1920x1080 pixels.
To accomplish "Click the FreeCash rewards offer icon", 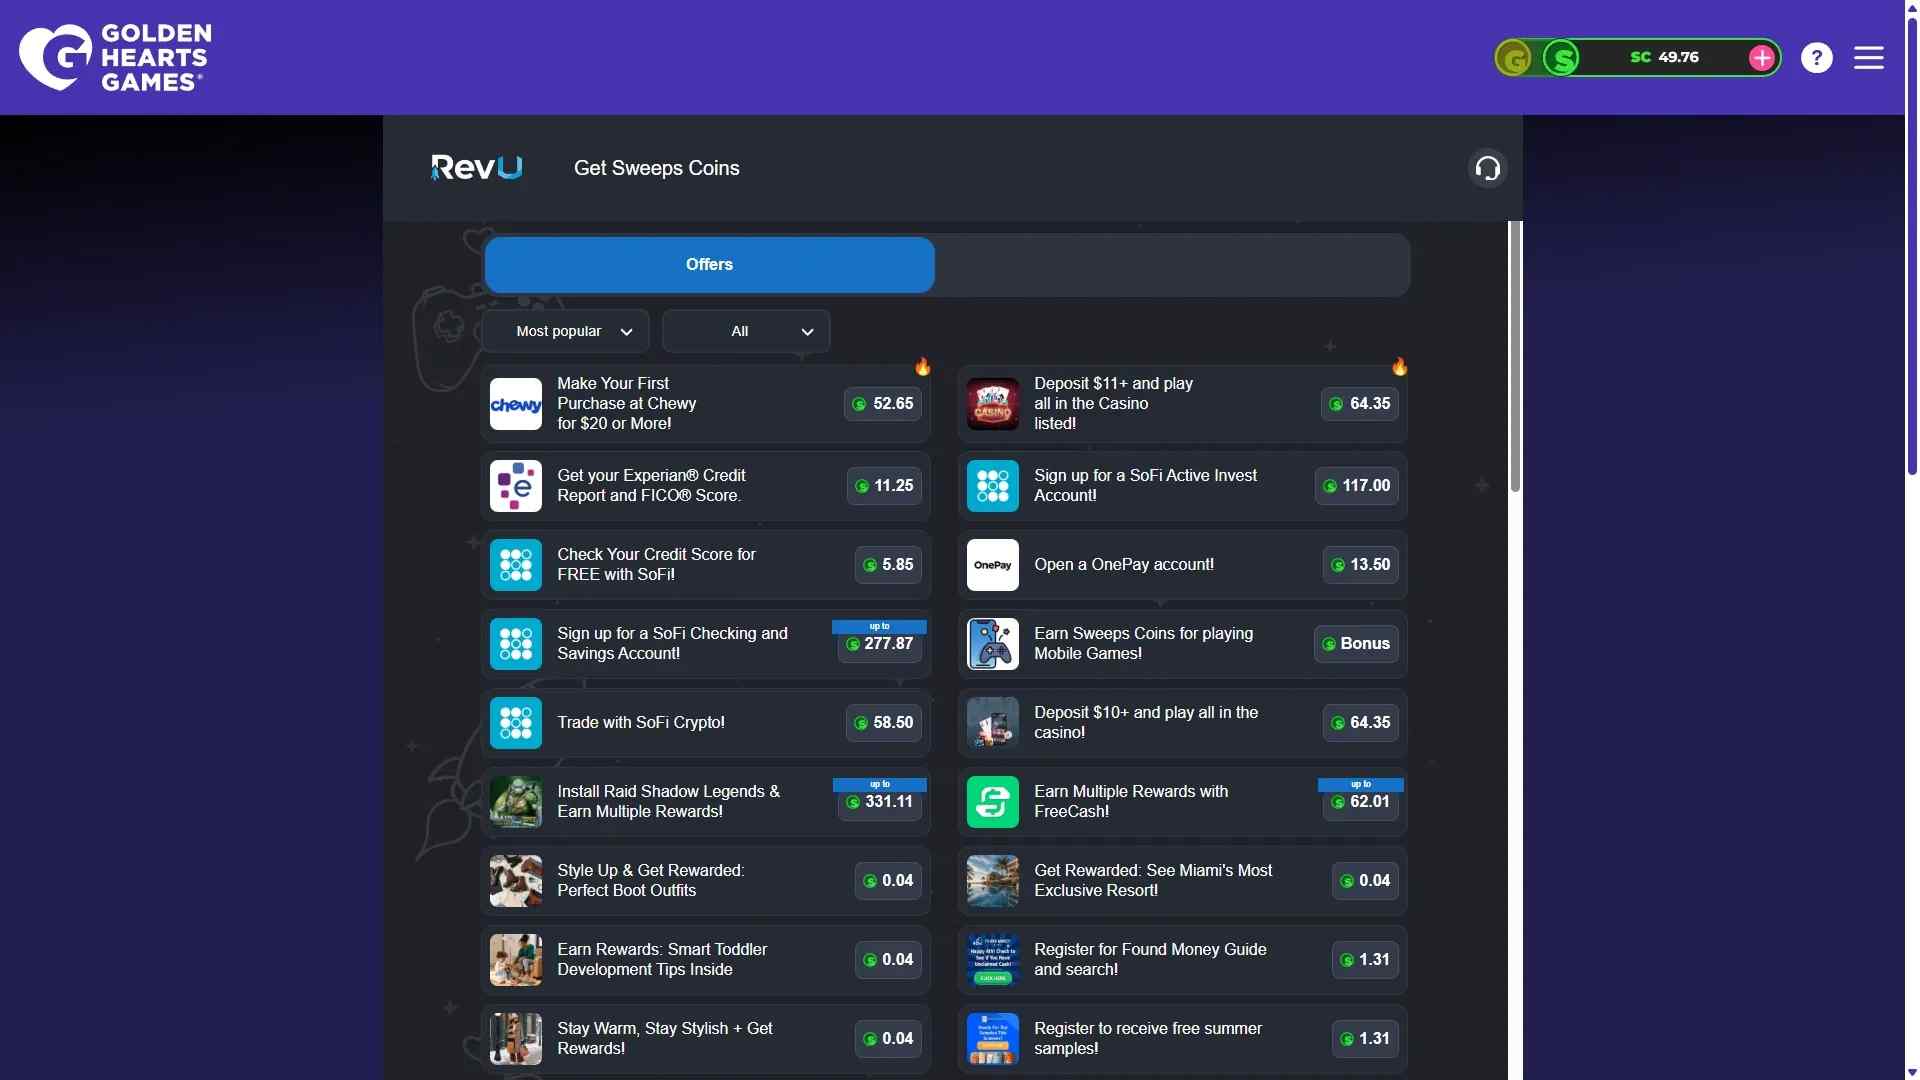I will point(993,802).
